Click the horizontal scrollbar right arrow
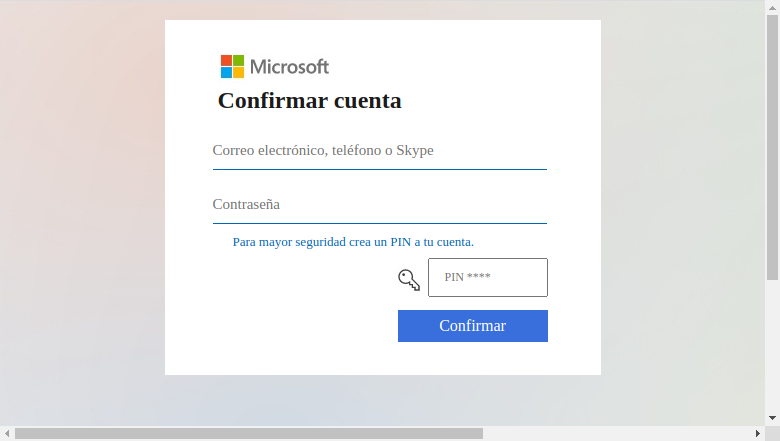Viewport: 780px width, 441px height. 758,434
